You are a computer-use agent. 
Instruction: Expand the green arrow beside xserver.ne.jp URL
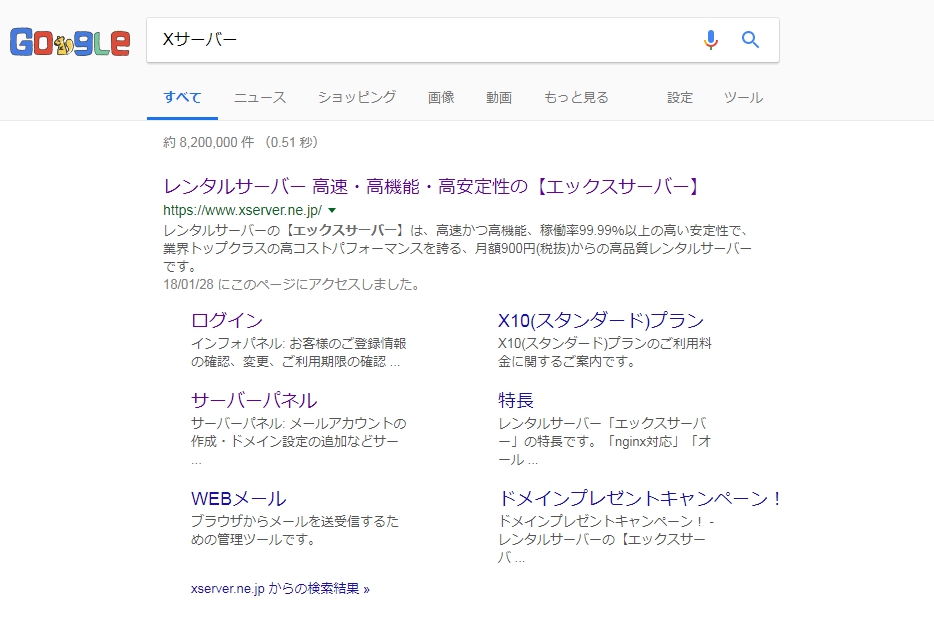pos(332,210)
